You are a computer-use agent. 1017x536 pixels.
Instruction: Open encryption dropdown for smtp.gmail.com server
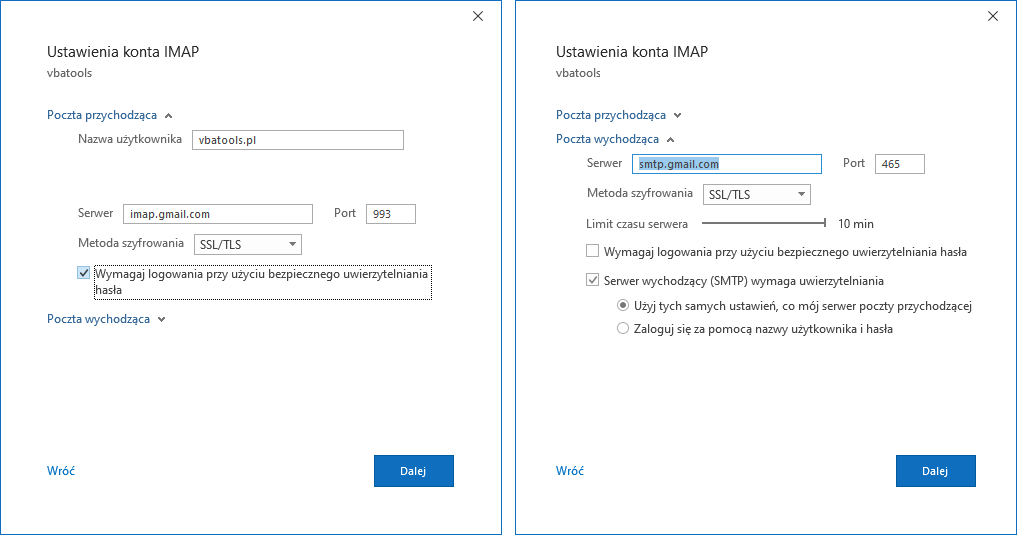[x=757, y=195]
